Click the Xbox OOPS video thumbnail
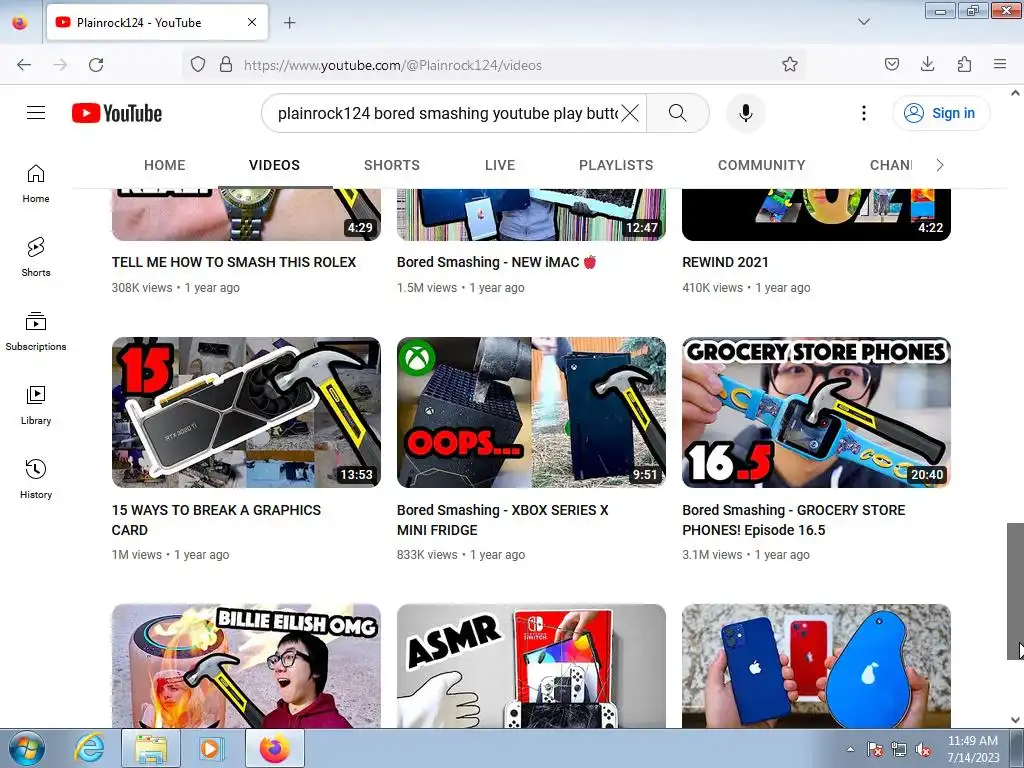 (532, 412)
